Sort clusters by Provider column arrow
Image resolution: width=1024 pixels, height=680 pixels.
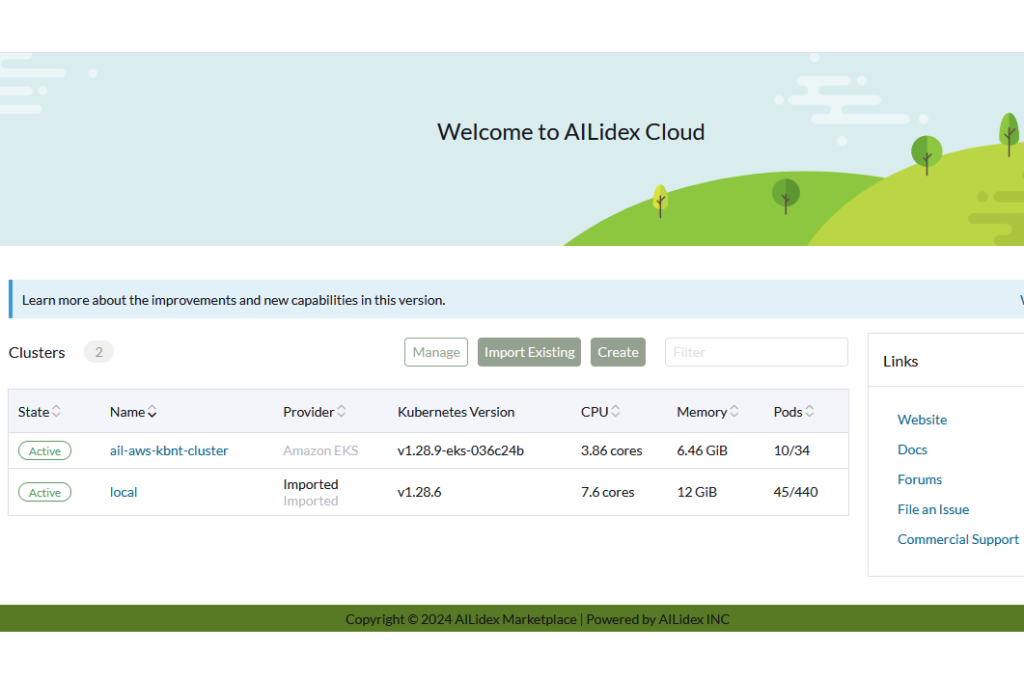(341, 412)
